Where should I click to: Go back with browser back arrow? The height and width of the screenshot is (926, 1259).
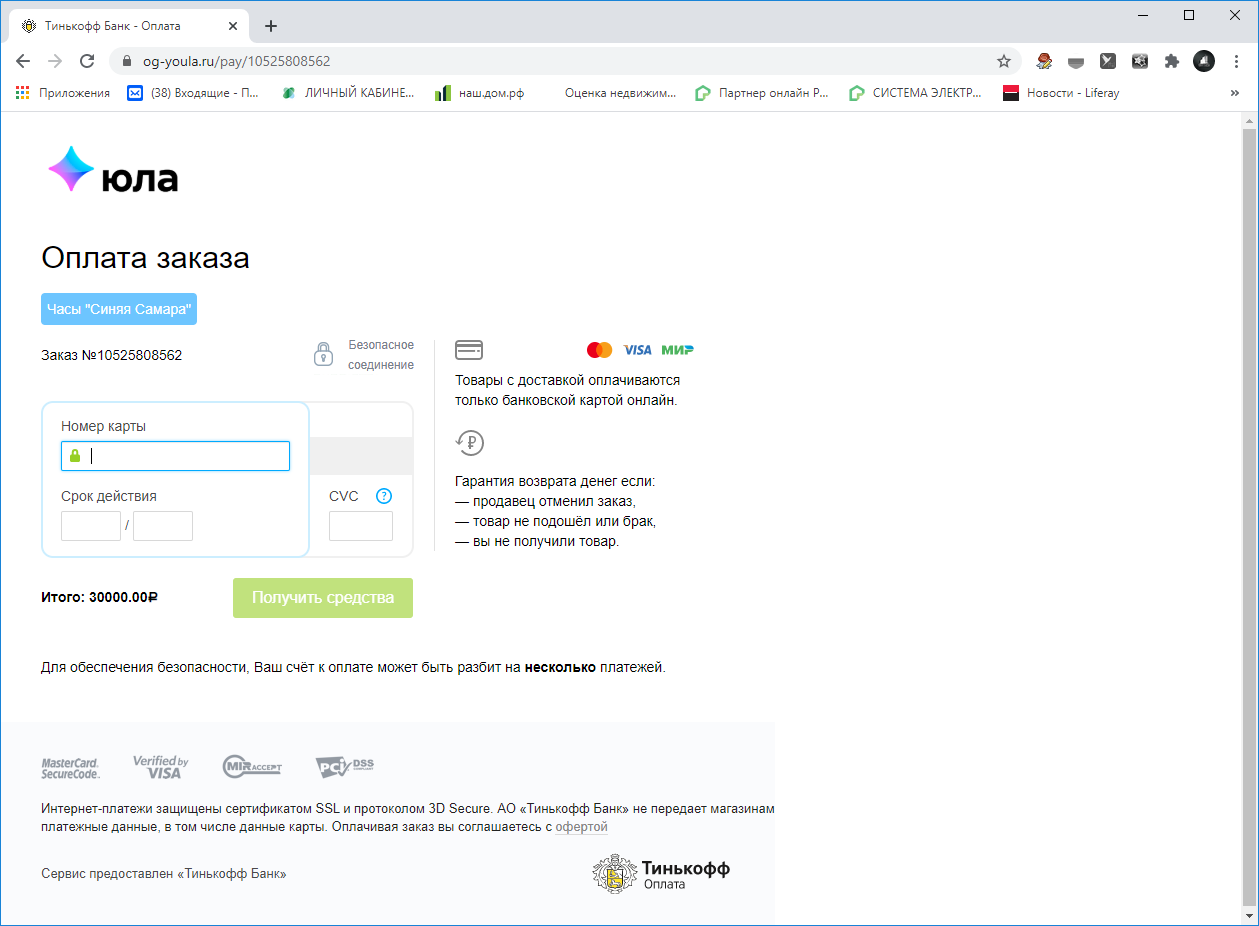pyautogui.click(x=23, y=61)
